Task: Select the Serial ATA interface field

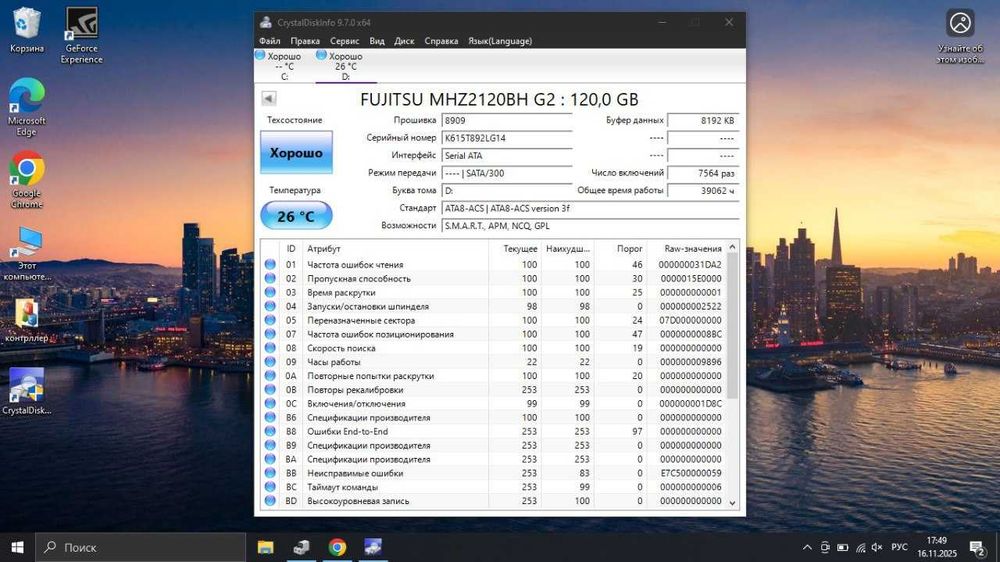Action: pyautogui.click(x=507, y=156)
